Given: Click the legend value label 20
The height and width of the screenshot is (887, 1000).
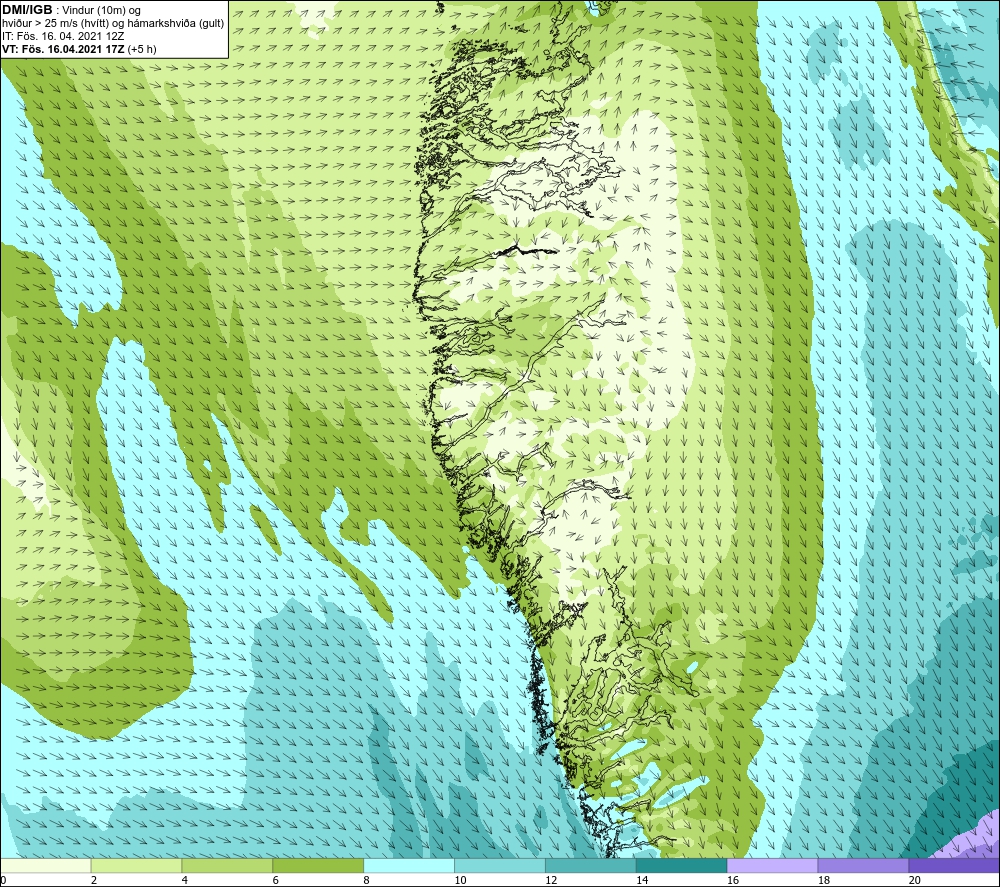Looking at the screenshot, I should (915, 880).
